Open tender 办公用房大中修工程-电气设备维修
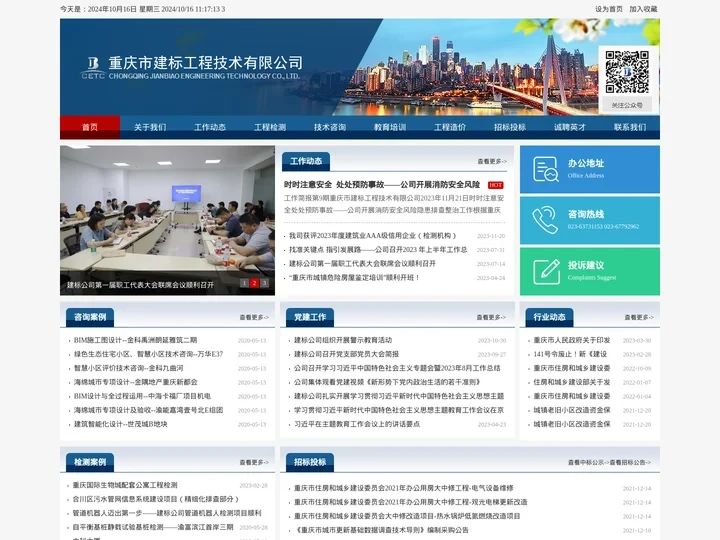720x540 pixels. coord(404,488)
